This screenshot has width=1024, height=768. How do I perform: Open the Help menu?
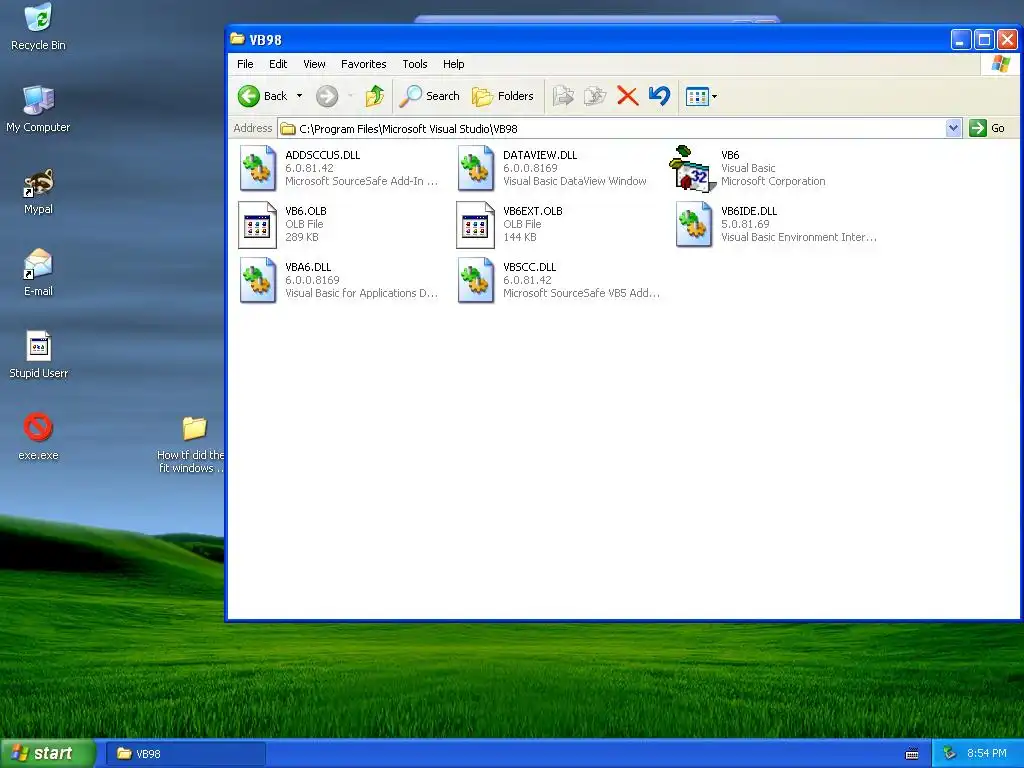(x=453, y=64)
